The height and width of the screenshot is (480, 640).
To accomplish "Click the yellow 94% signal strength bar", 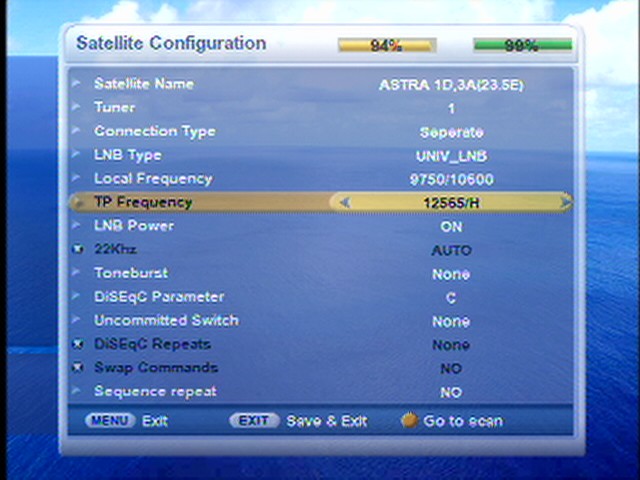I will [386, 46].
